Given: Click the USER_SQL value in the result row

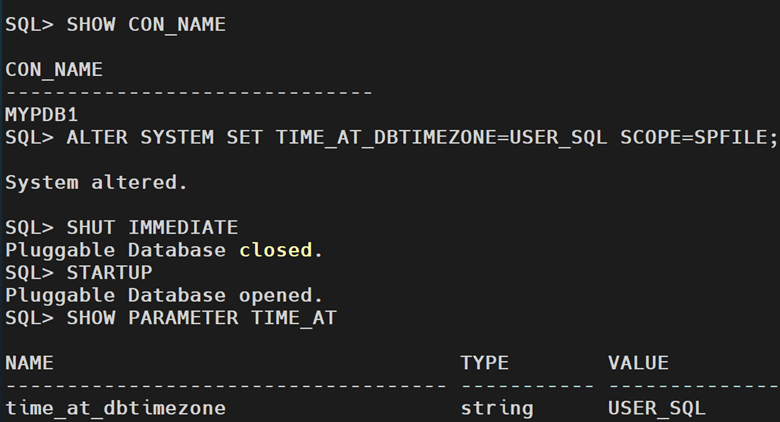Looking at the screenshot, I should [656, 408].
